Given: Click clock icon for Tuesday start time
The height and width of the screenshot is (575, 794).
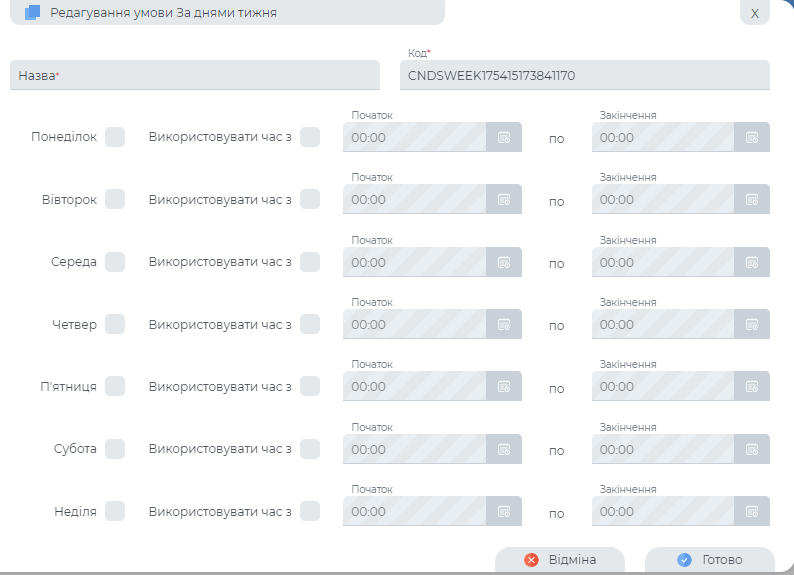Looking at the screenshot, I should click(504, 200).
